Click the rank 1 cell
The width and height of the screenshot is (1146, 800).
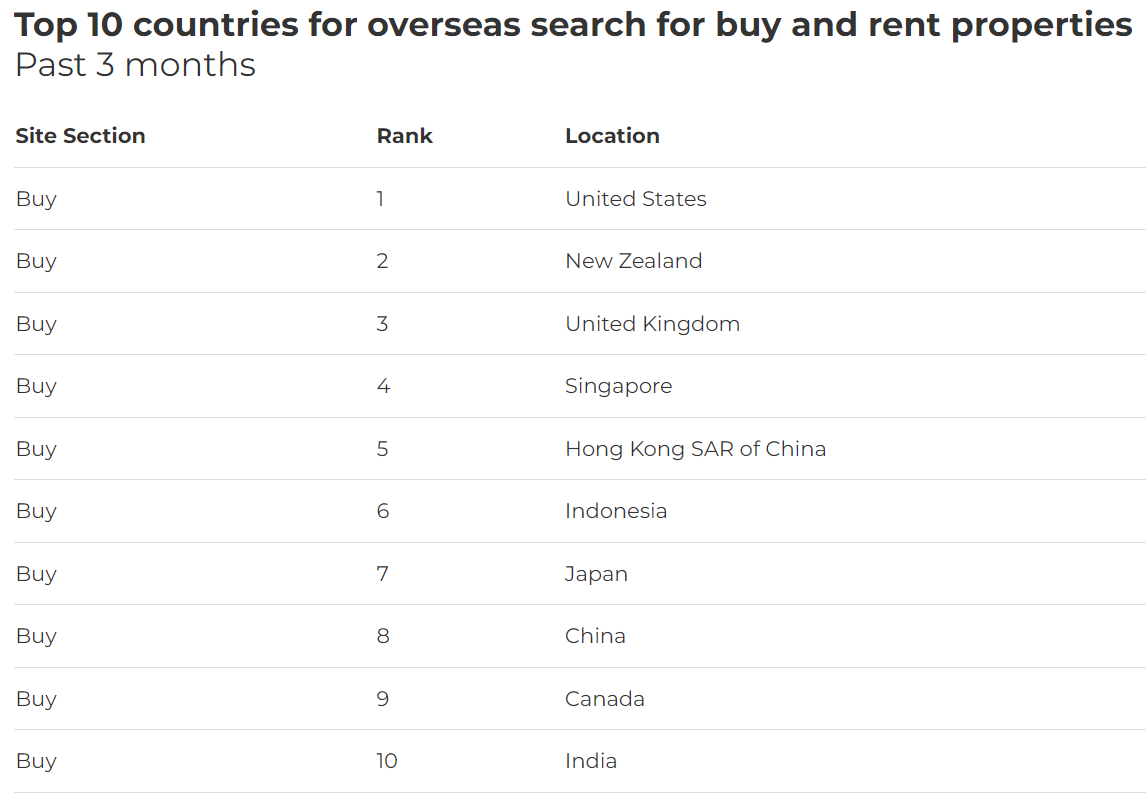(x=380, y=199)
